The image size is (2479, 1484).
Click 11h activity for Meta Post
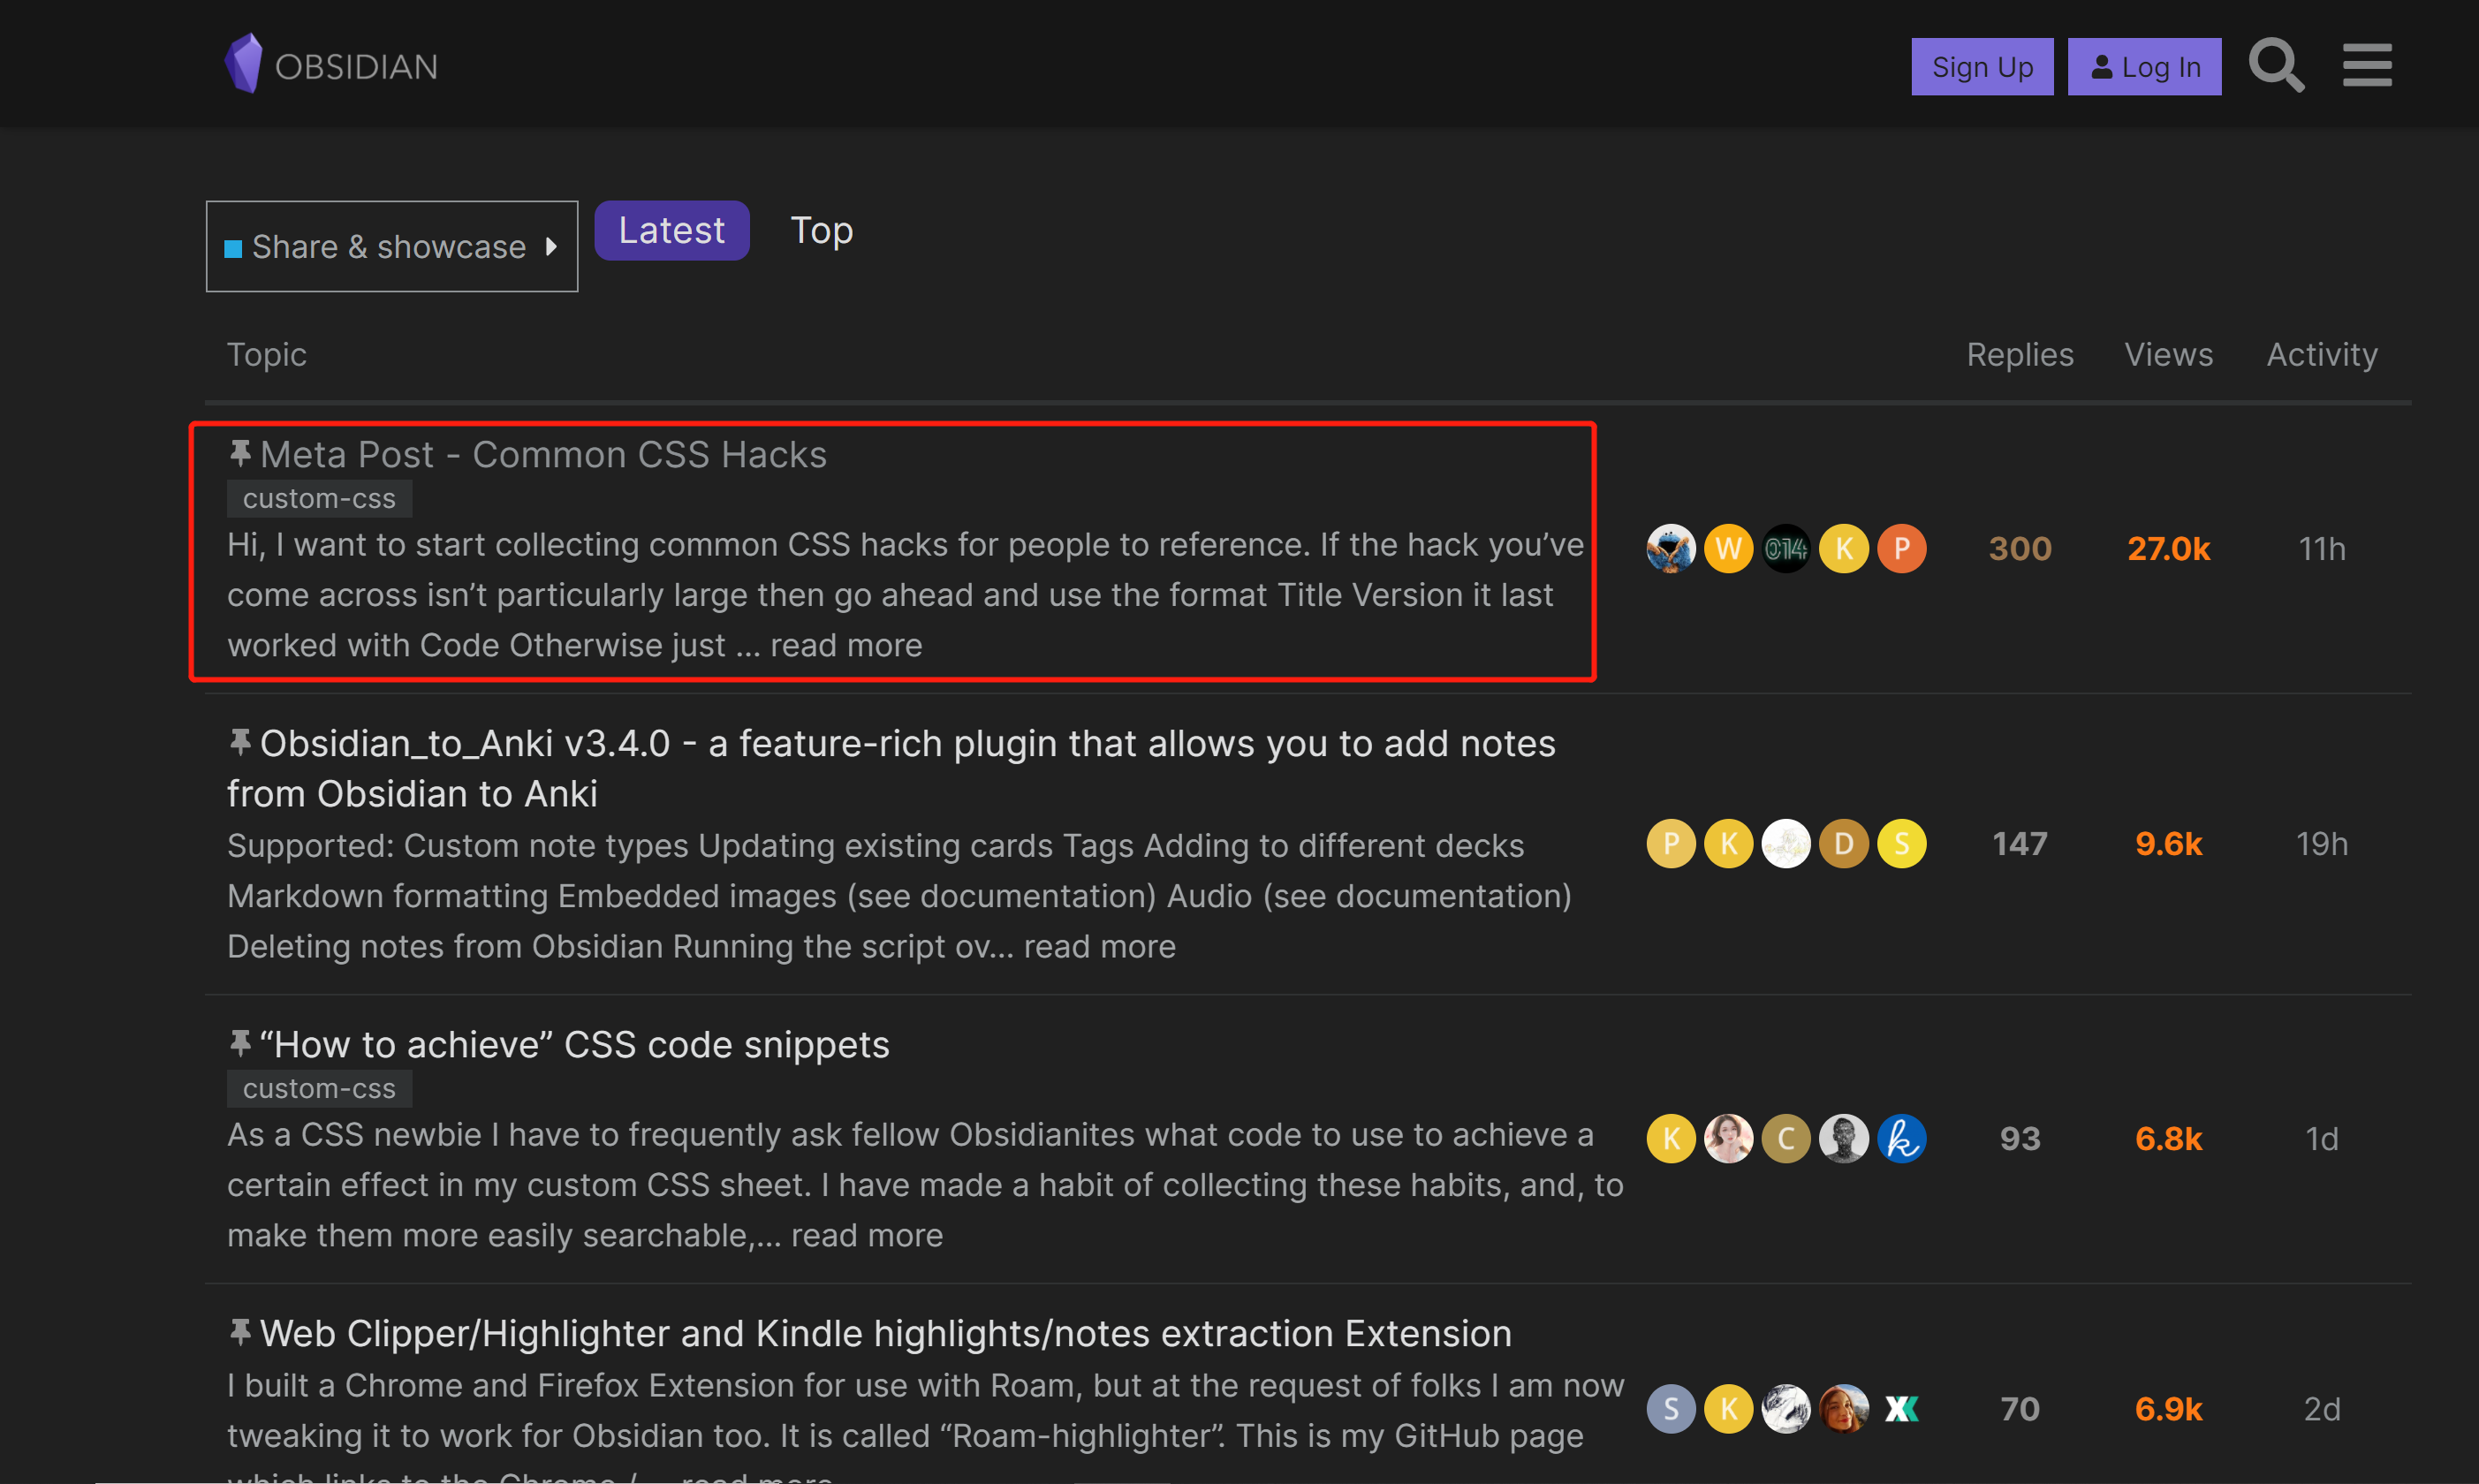point(2321,548)
